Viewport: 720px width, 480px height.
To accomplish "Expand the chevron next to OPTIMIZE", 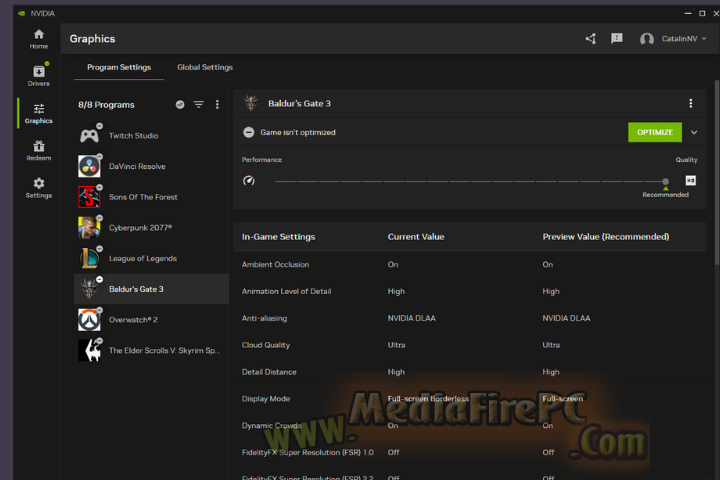I will coord(694,132).
